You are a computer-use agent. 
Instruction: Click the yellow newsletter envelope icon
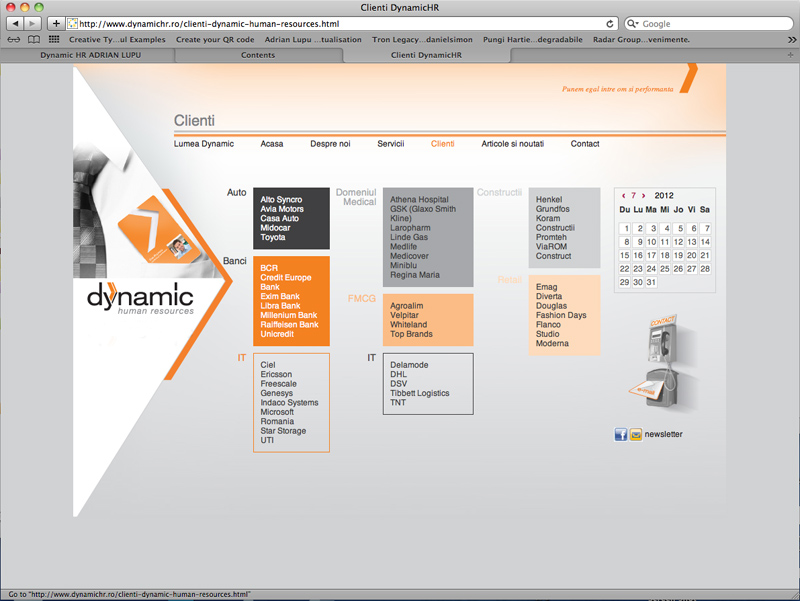tap(635, 434)
